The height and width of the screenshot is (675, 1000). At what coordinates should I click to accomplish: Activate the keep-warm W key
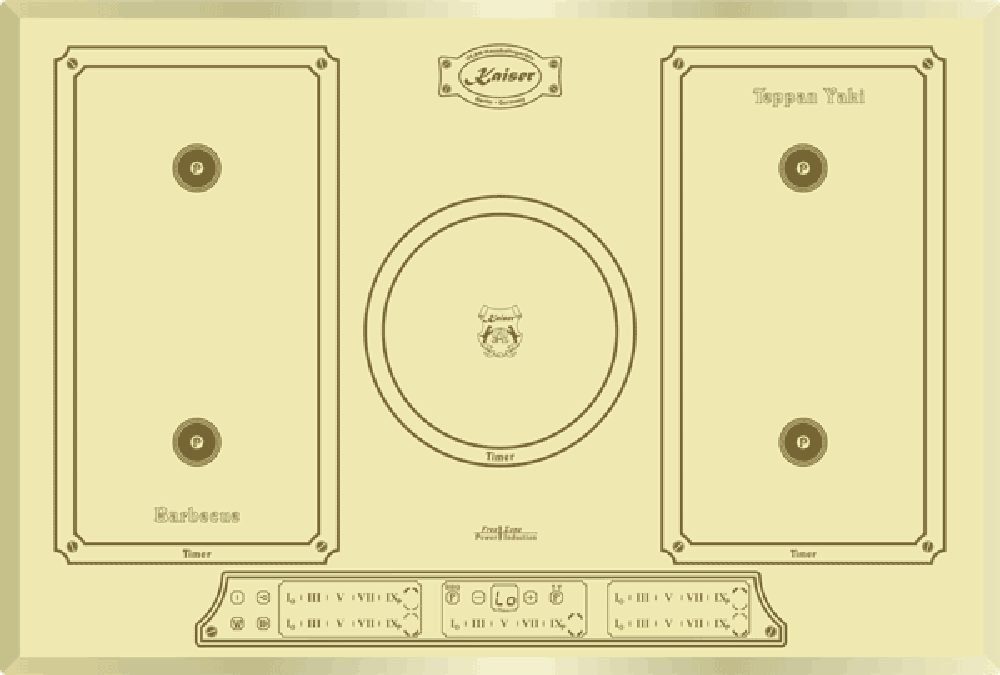pyautogui.click(x=237, y=623)
